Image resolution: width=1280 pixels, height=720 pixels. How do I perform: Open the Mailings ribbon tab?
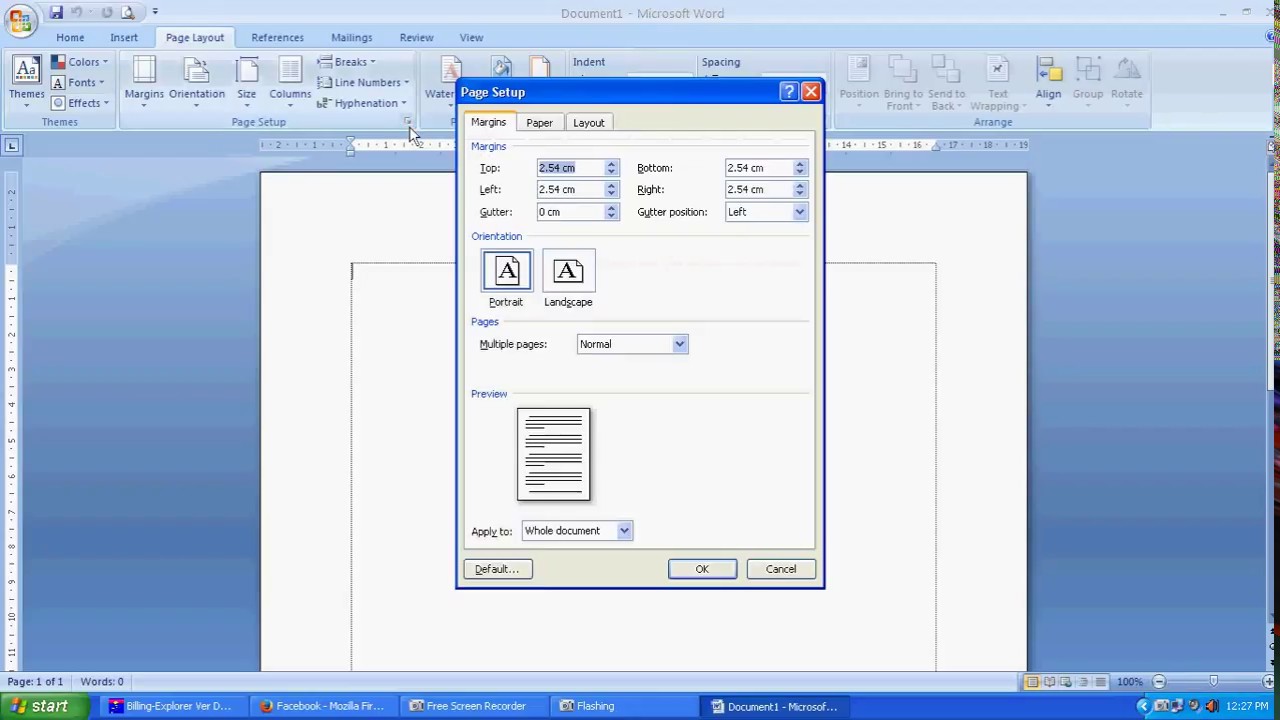351,38
